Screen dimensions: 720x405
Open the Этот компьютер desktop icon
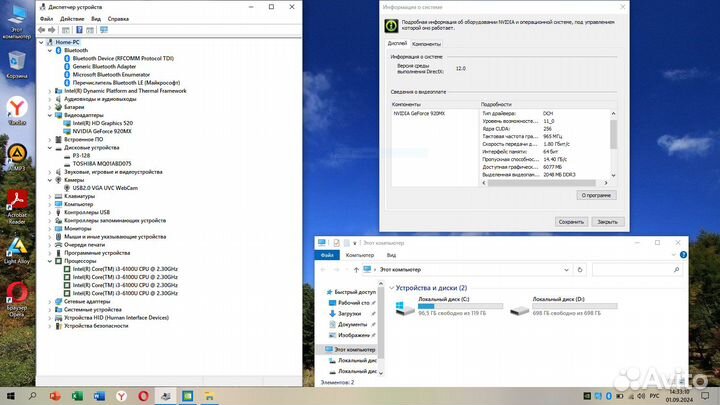pyautogui.click(x=17, y=22)
